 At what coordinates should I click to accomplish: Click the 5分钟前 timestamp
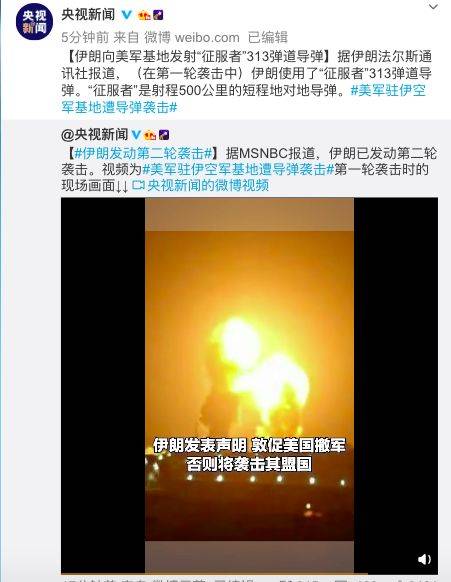click(x=85, y=37)
